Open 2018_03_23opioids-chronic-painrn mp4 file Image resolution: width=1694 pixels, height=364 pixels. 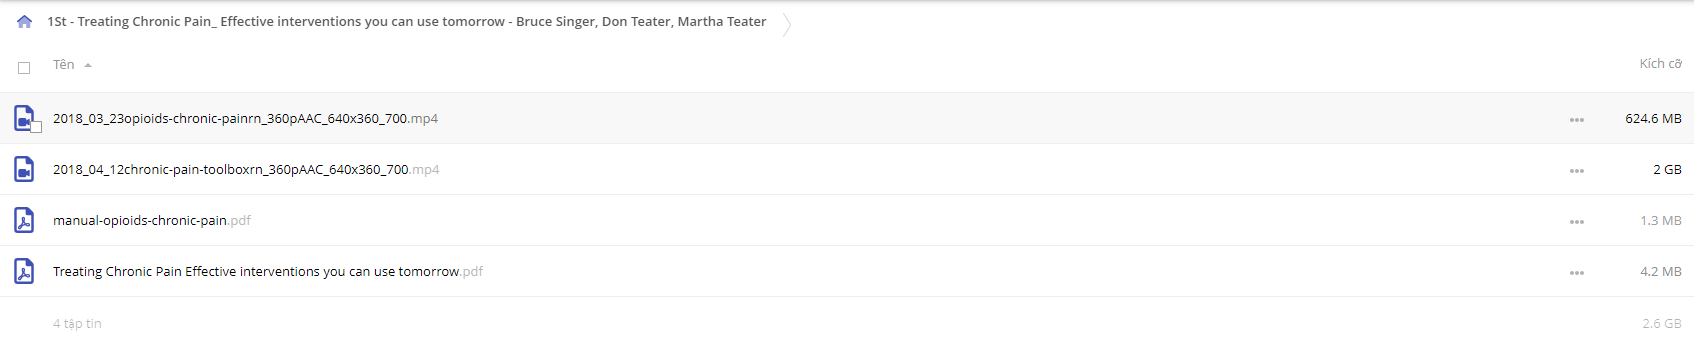tap(245, 118)
